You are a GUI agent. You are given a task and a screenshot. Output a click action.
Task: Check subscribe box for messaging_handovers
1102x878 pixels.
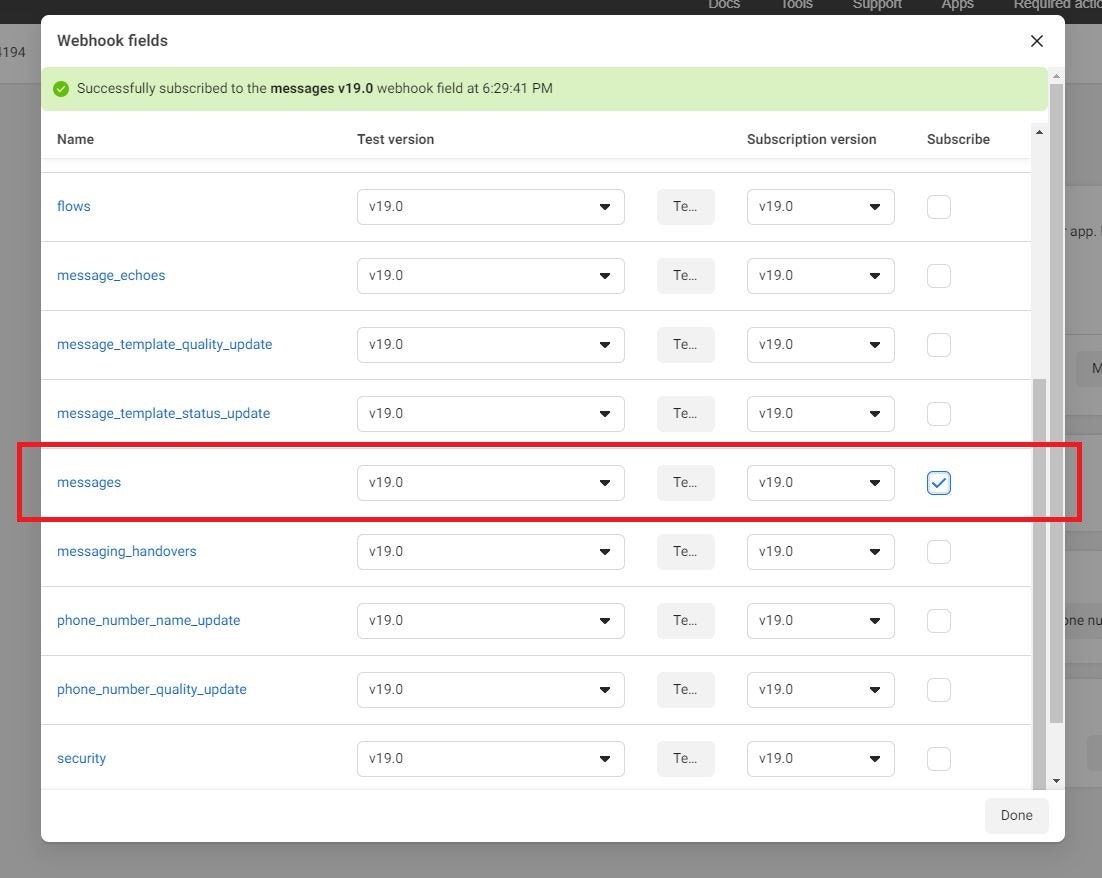click(x=938, y=551)
